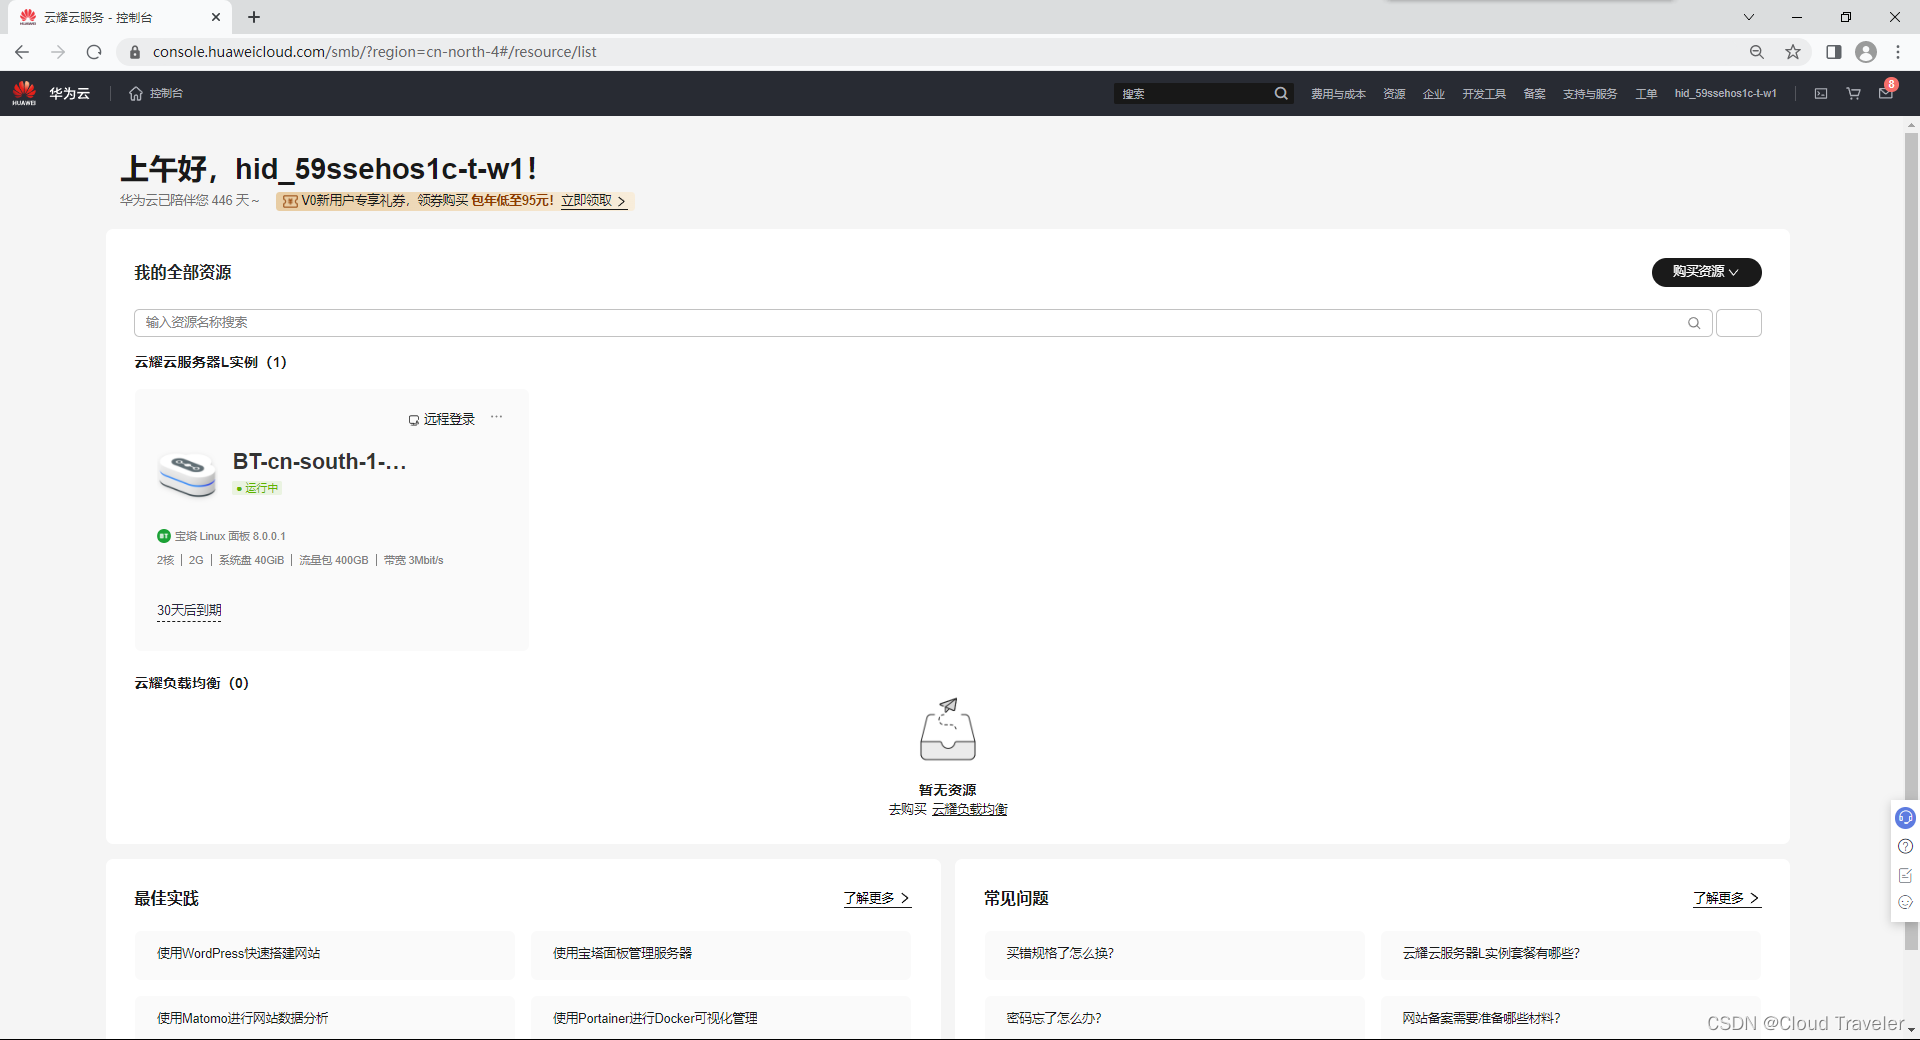The width and height of the screenshot is (1920, 1040).
Task: Click the browser address bar URL
Action: [x=374, y=52]
